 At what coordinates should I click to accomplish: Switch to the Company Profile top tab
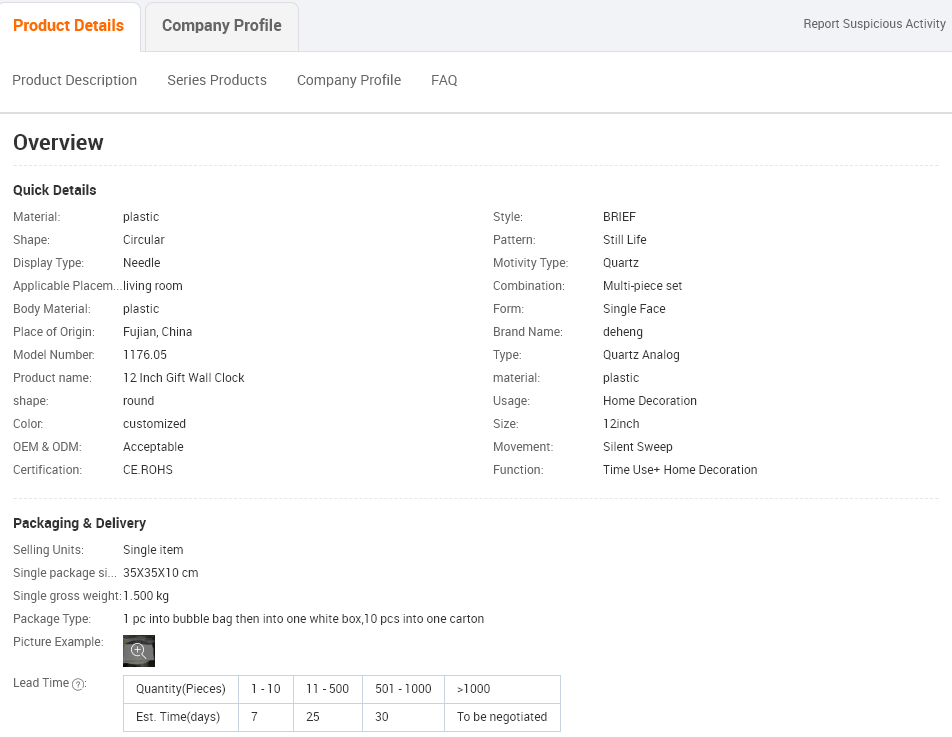[x=222, y=25]
